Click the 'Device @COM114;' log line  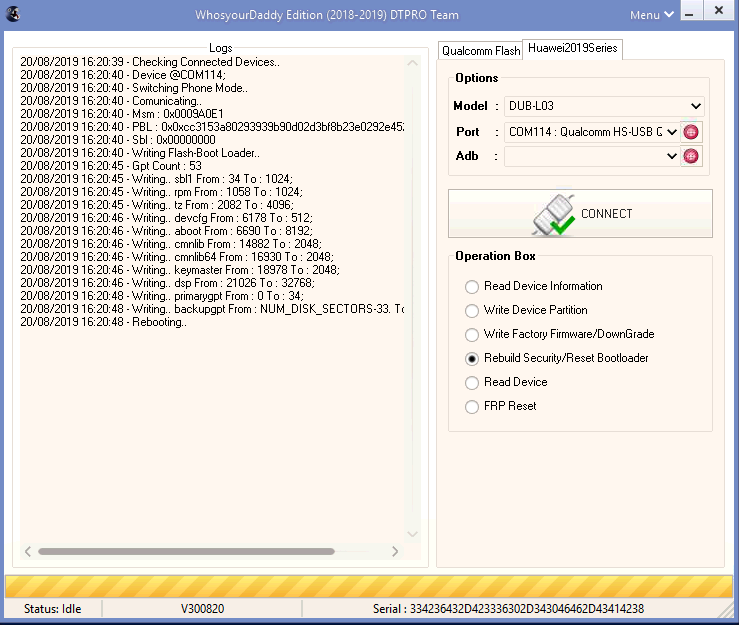123,75
